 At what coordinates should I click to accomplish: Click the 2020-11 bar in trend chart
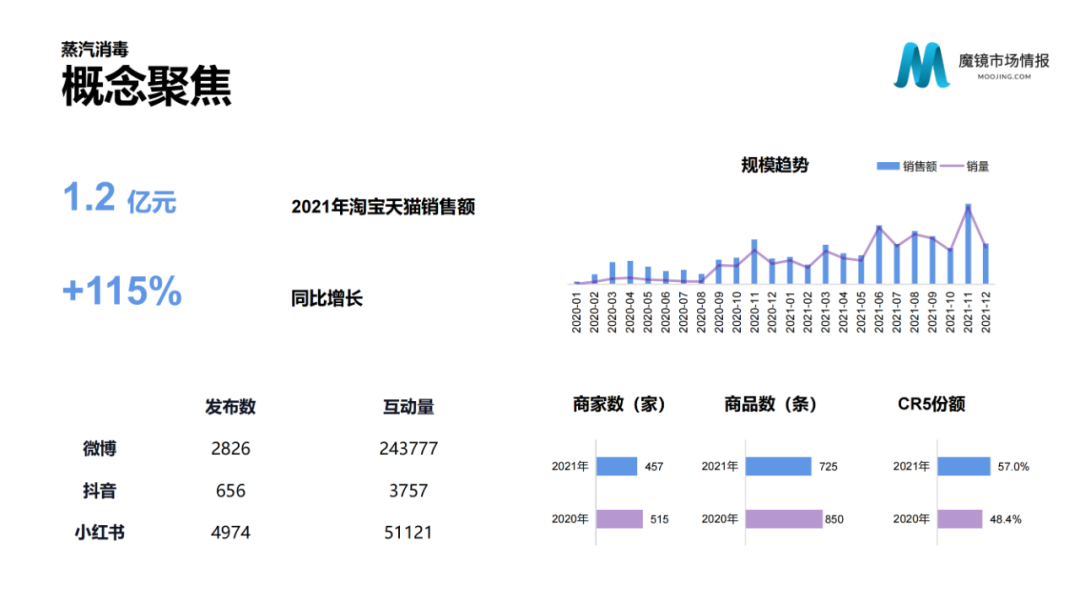(x=754, y=262)
